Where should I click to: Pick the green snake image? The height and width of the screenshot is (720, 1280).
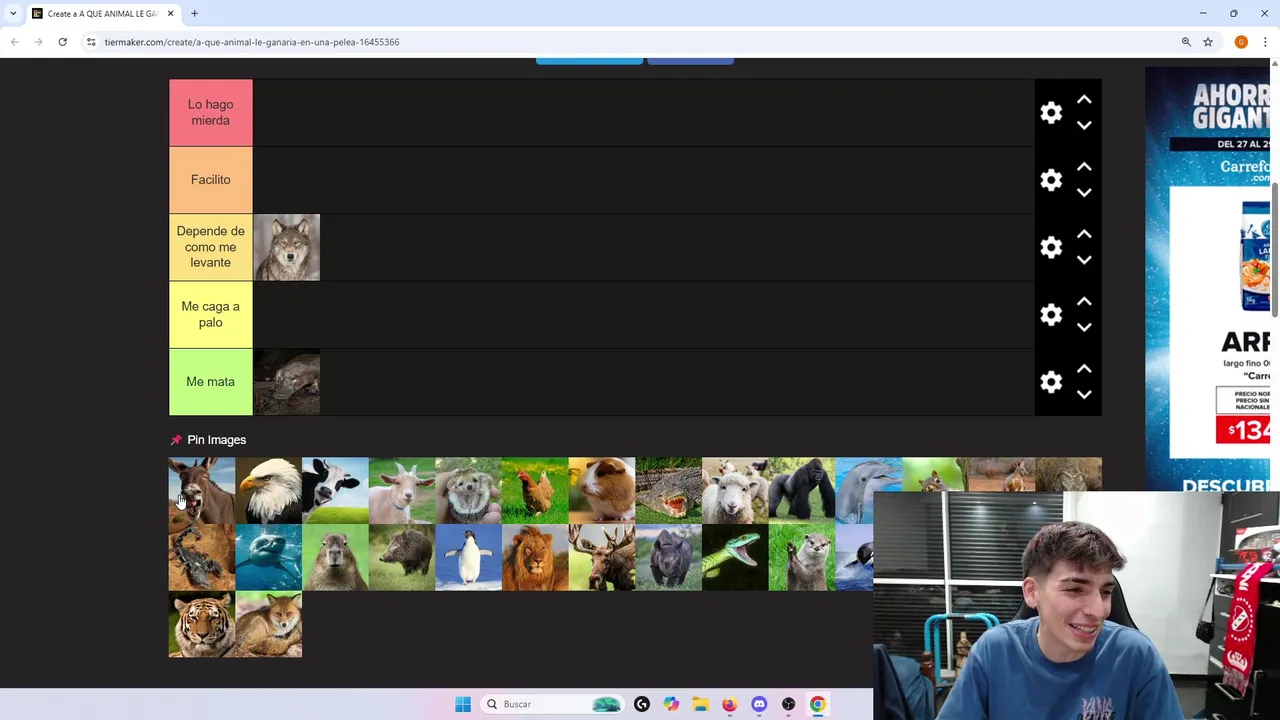click(735, 558)
